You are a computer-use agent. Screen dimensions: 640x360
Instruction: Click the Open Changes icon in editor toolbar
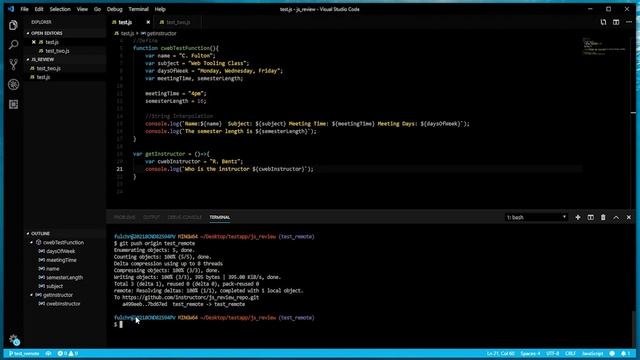click(x=603, y=22)
